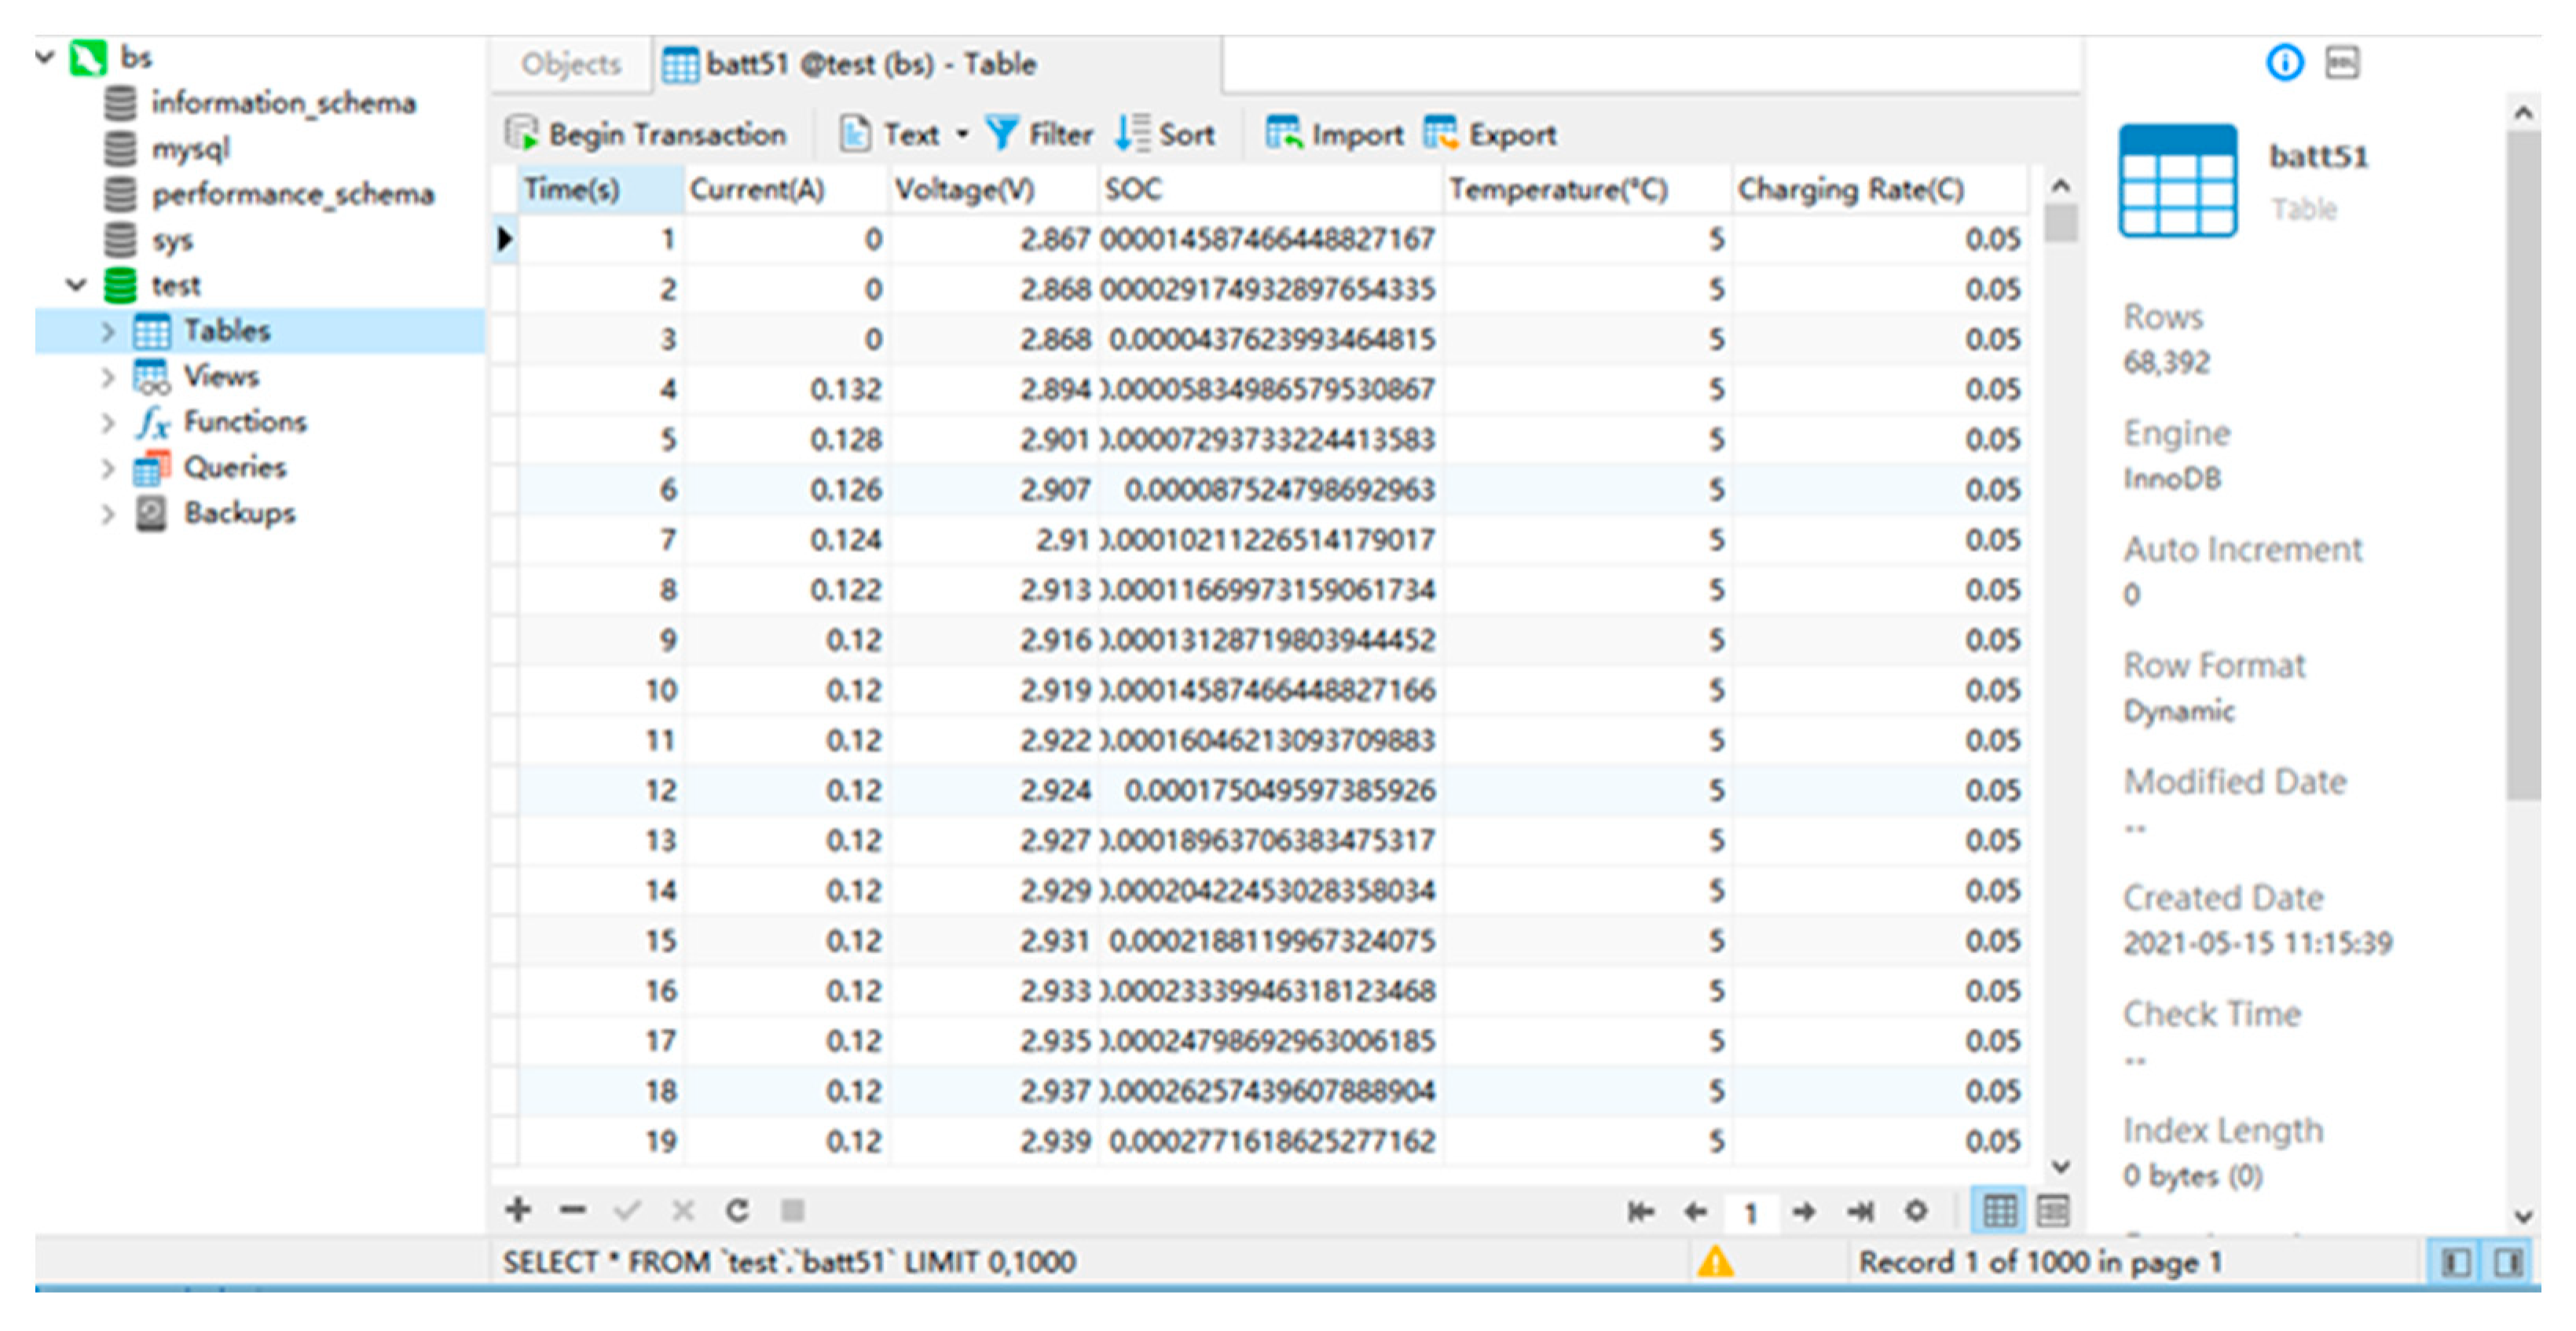Collapse the test database node

(x=77, y=285)
